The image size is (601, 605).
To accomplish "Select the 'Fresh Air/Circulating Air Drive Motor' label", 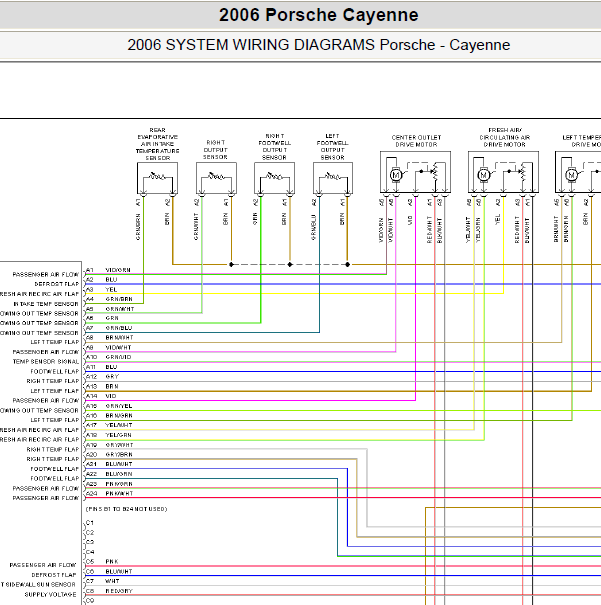I will 505,137.
